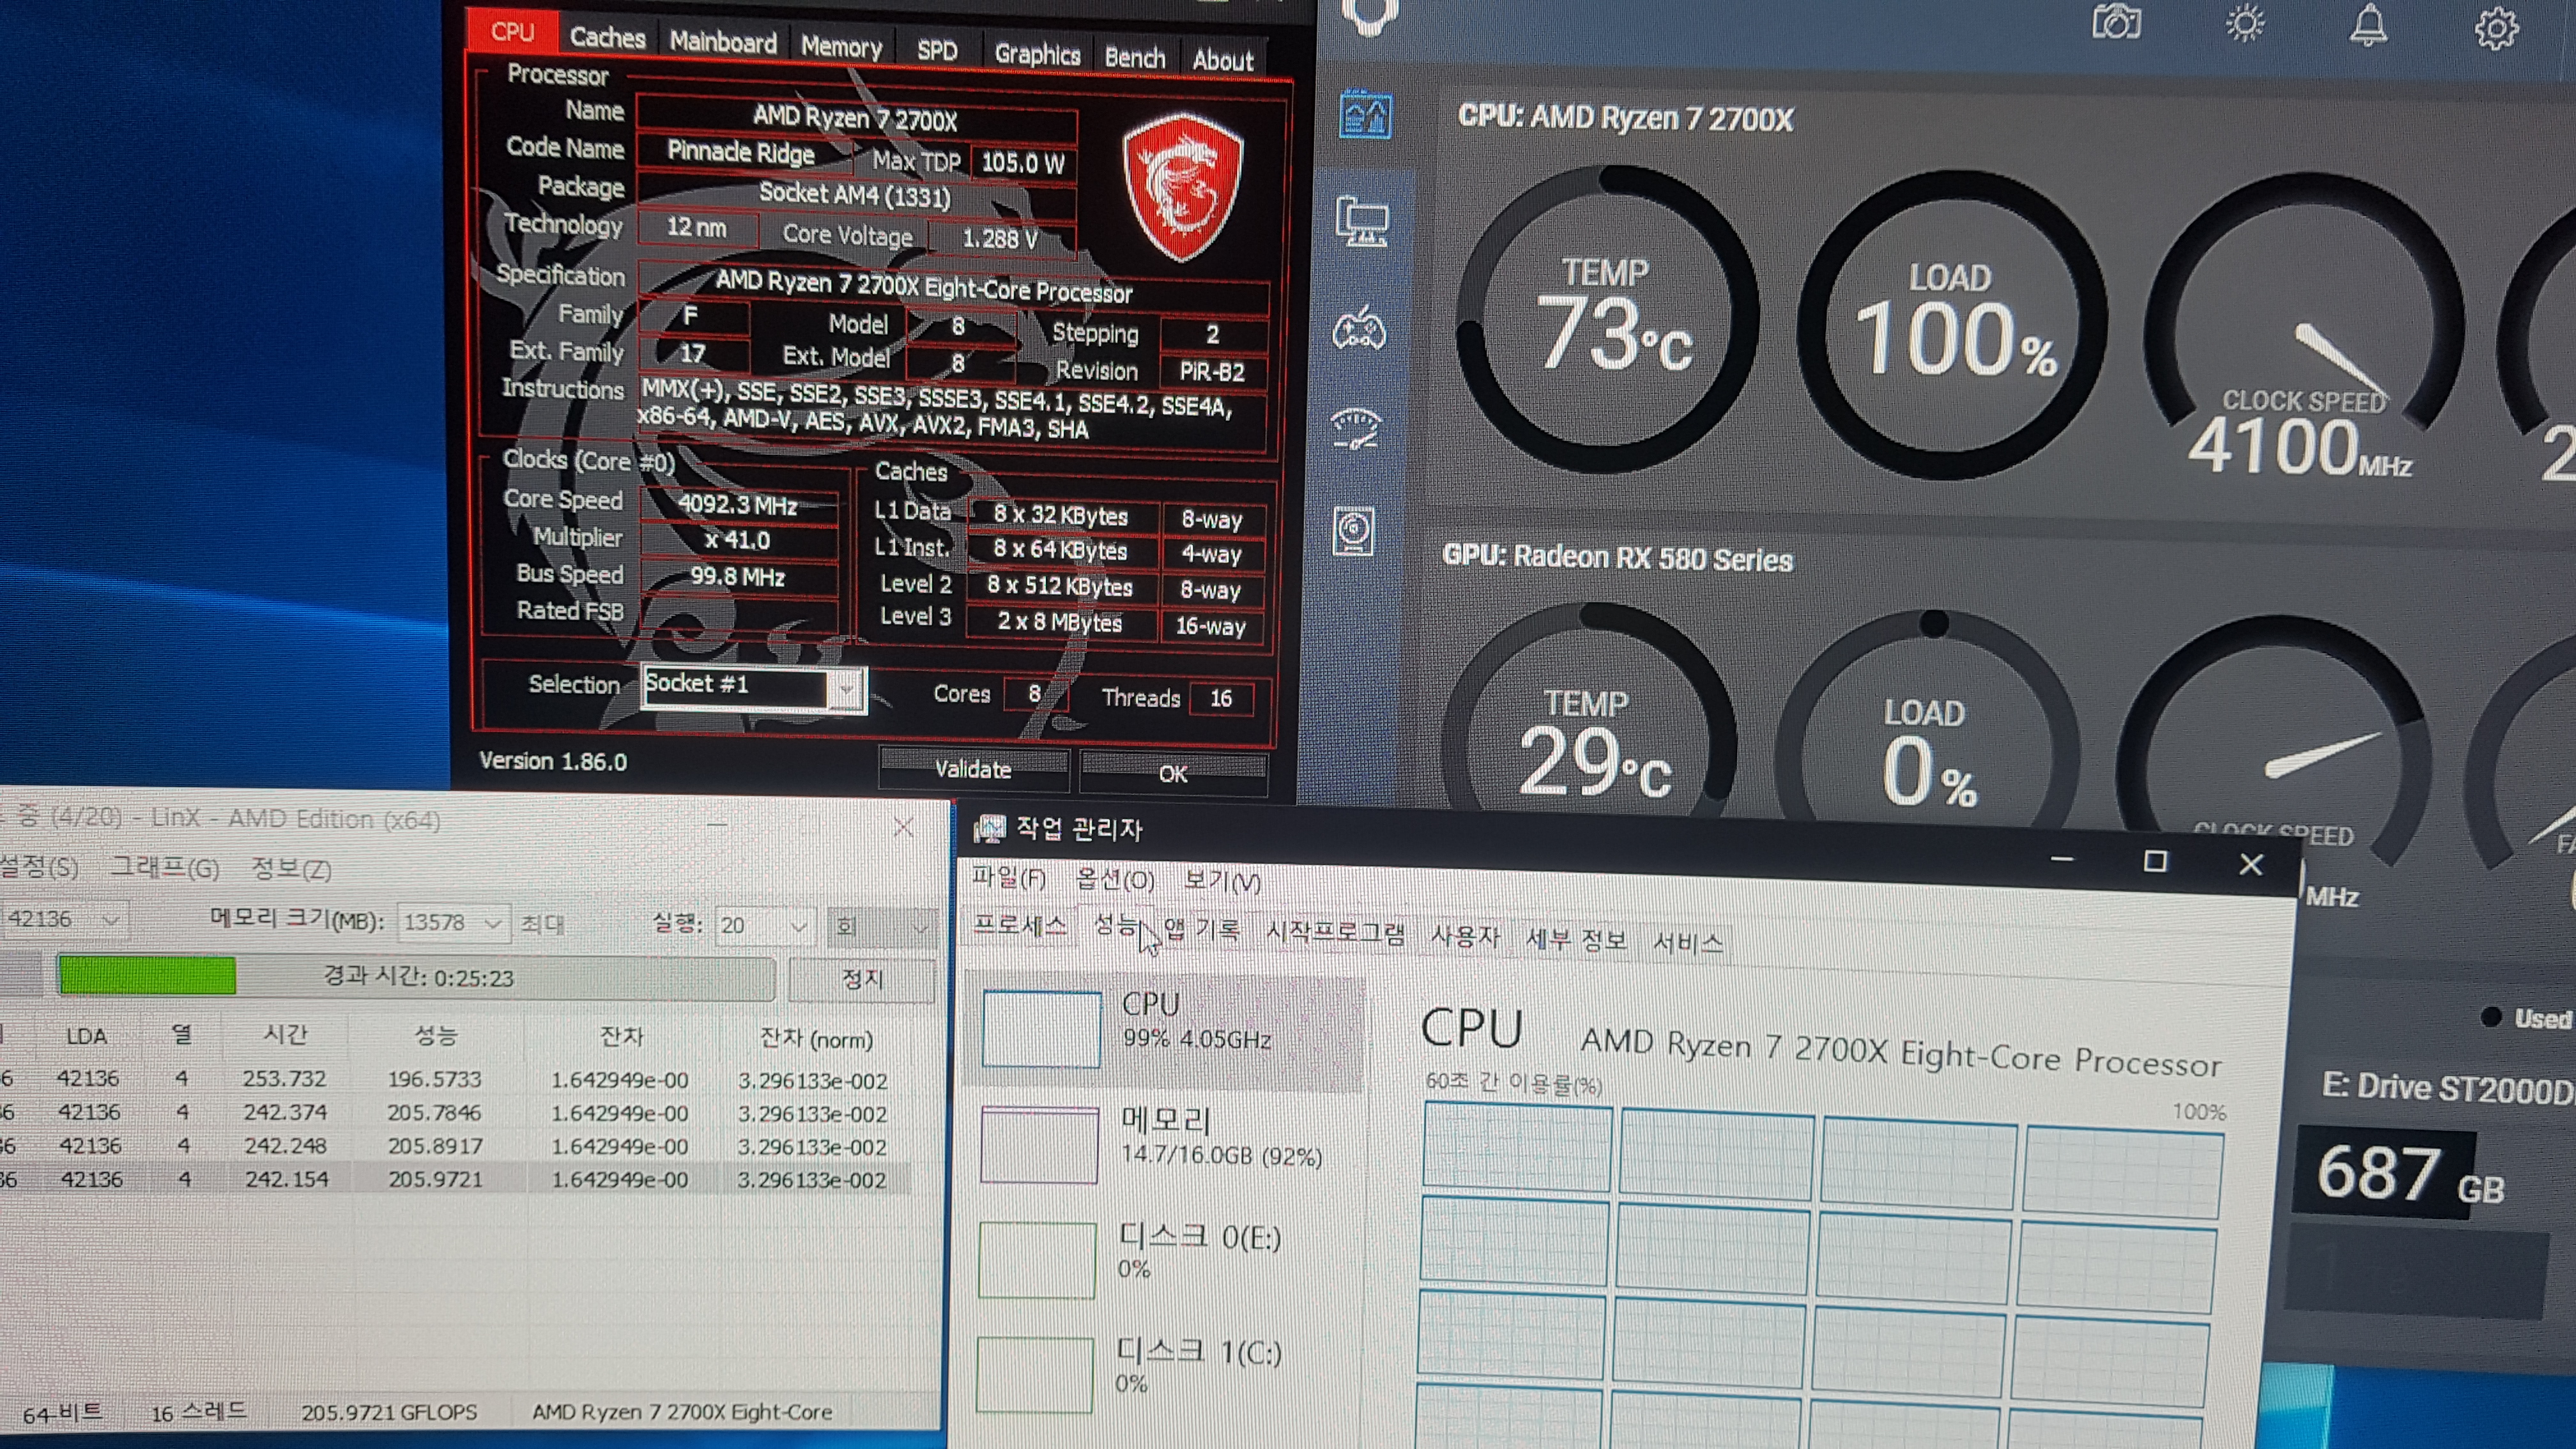Open the screenshot camera icon in MSI app
Viewport: 2576px width, 1449px height.
2116,21
